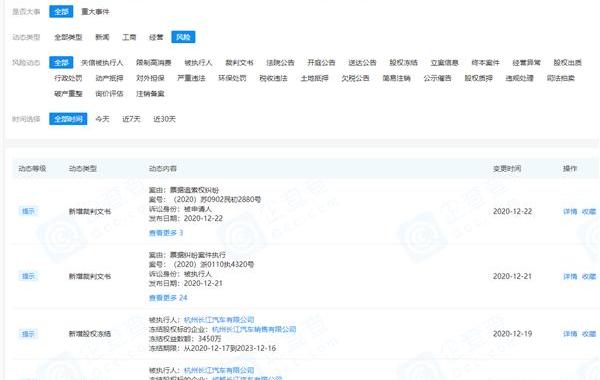Click the 提示 tag in the 2020-12-21 row
Image resolution: width=600 pixels, height=380 pixels.
pos(28,276)
